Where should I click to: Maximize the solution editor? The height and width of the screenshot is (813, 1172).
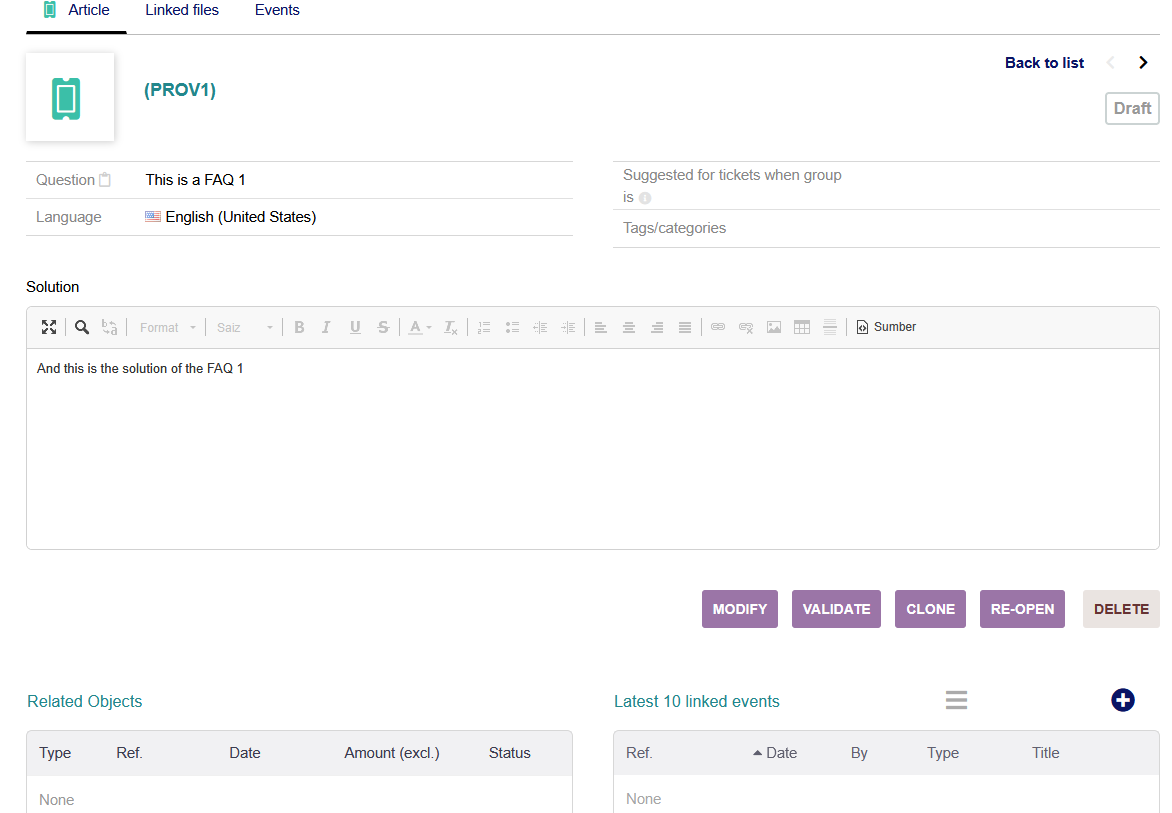(48, 327)
